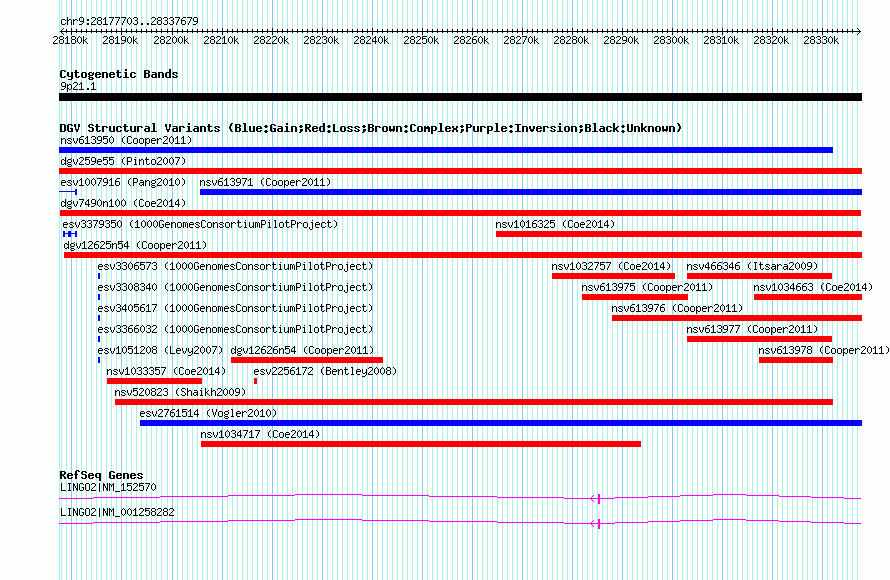Select the Cytogenetic Bands track heading
Screen dimensions: 890x580
[119, 74]
